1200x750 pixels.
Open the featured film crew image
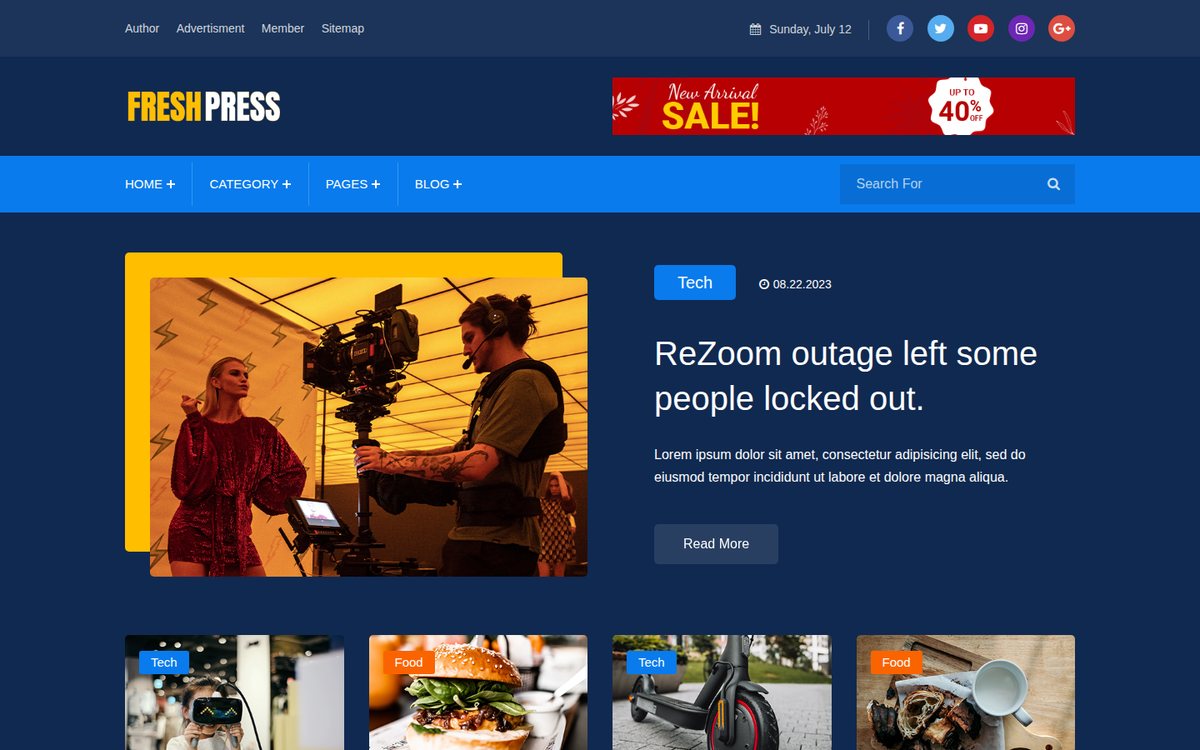369,427
